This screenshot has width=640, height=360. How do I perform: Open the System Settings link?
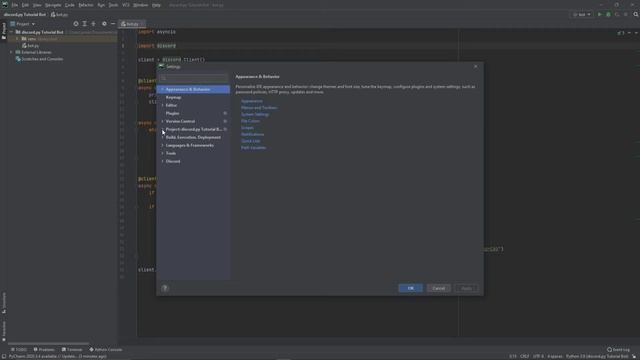(255, 114)
